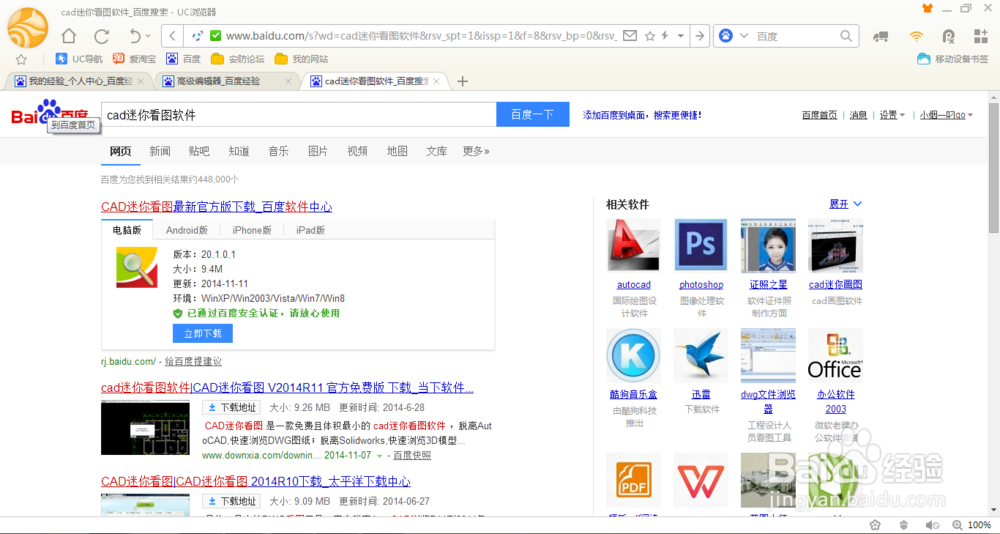Switch to 我的经验_个人中心 tab
Screen dimensions: 1000x534
[x=77, y=82]
